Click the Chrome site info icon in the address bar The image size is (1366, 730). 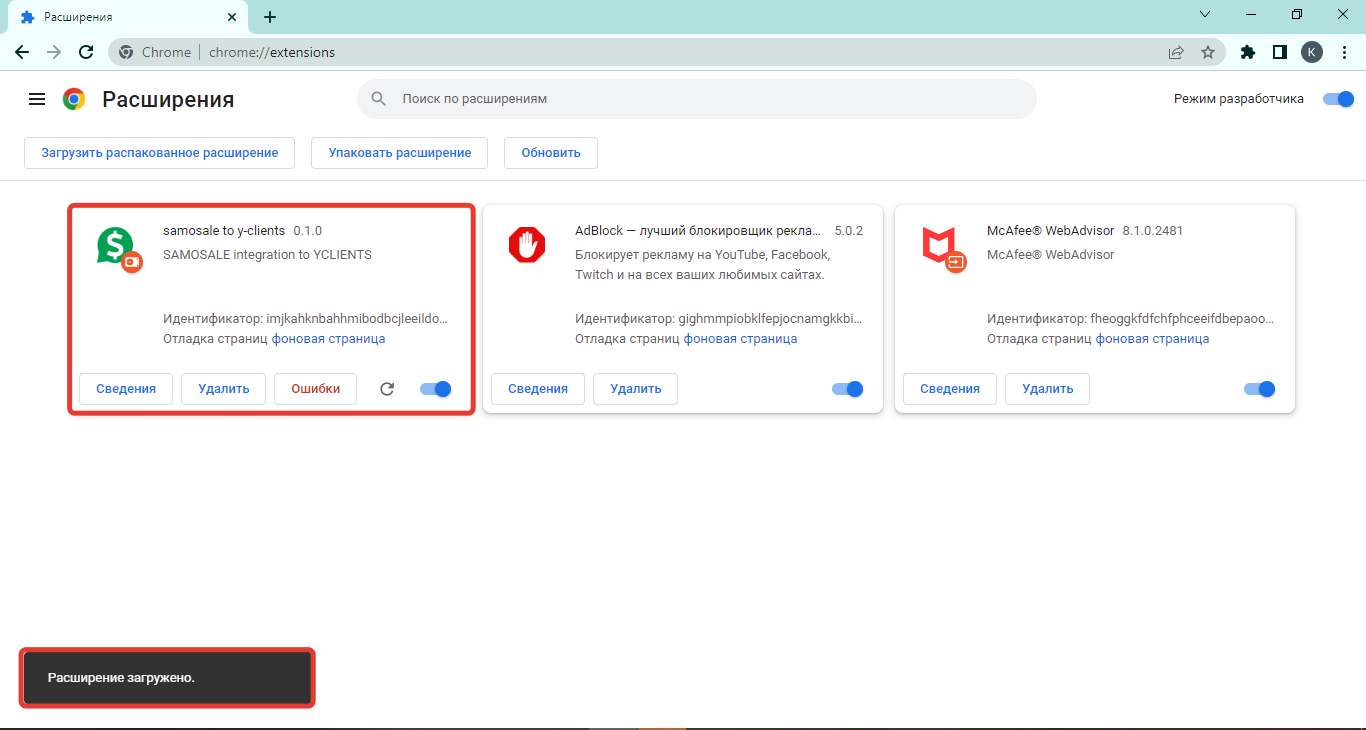[x=126, y=52]
